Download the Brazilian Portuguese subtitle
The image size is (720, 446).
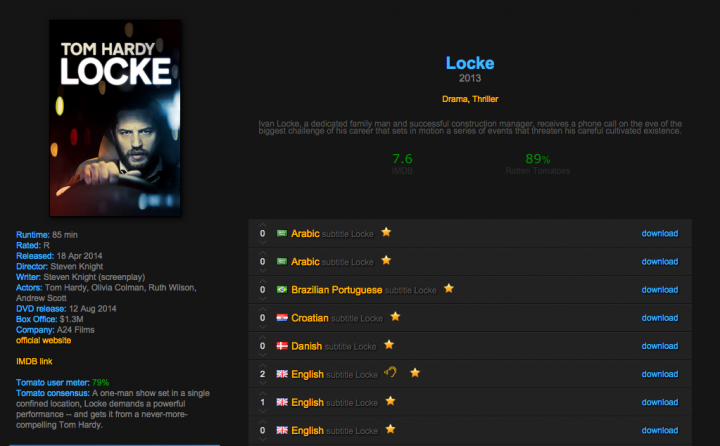pos(659,290)
